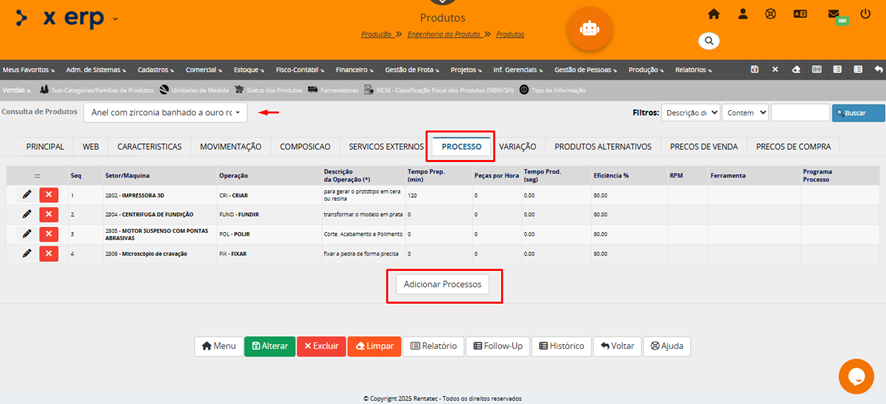
Task: Open the Contem filter condition dropdown
Action: [745, 113]
